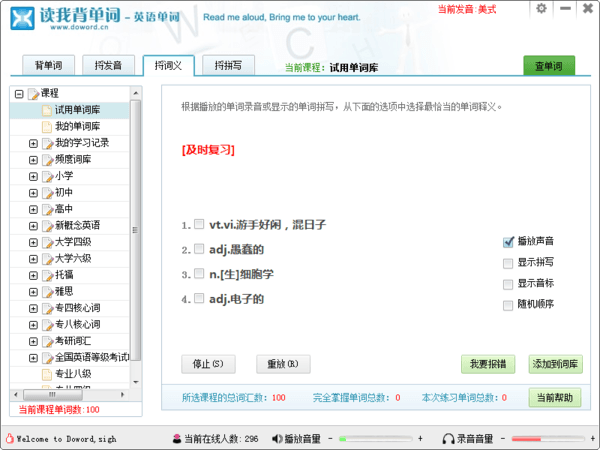Uncheck the 播放声音 checkbox
The image size is (600, 450).
click(x=509, y=241)
